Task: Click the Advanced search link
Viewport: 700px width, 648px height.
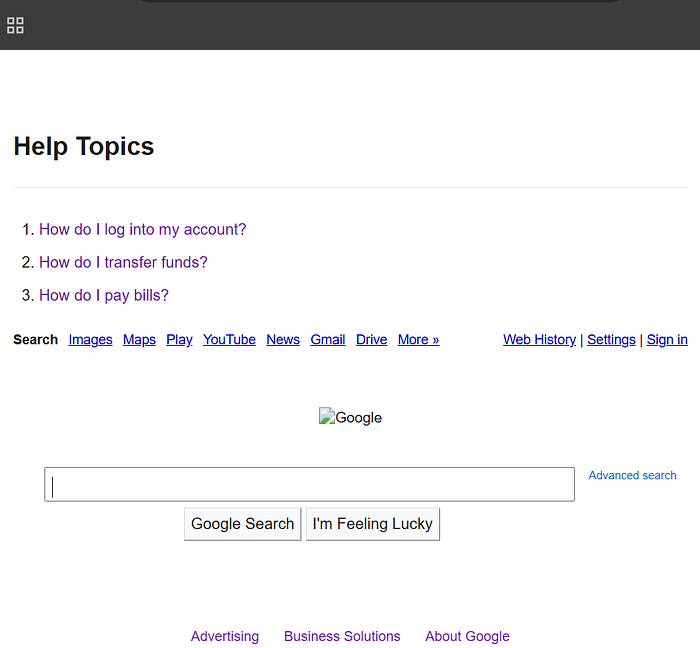Action: 632,475
